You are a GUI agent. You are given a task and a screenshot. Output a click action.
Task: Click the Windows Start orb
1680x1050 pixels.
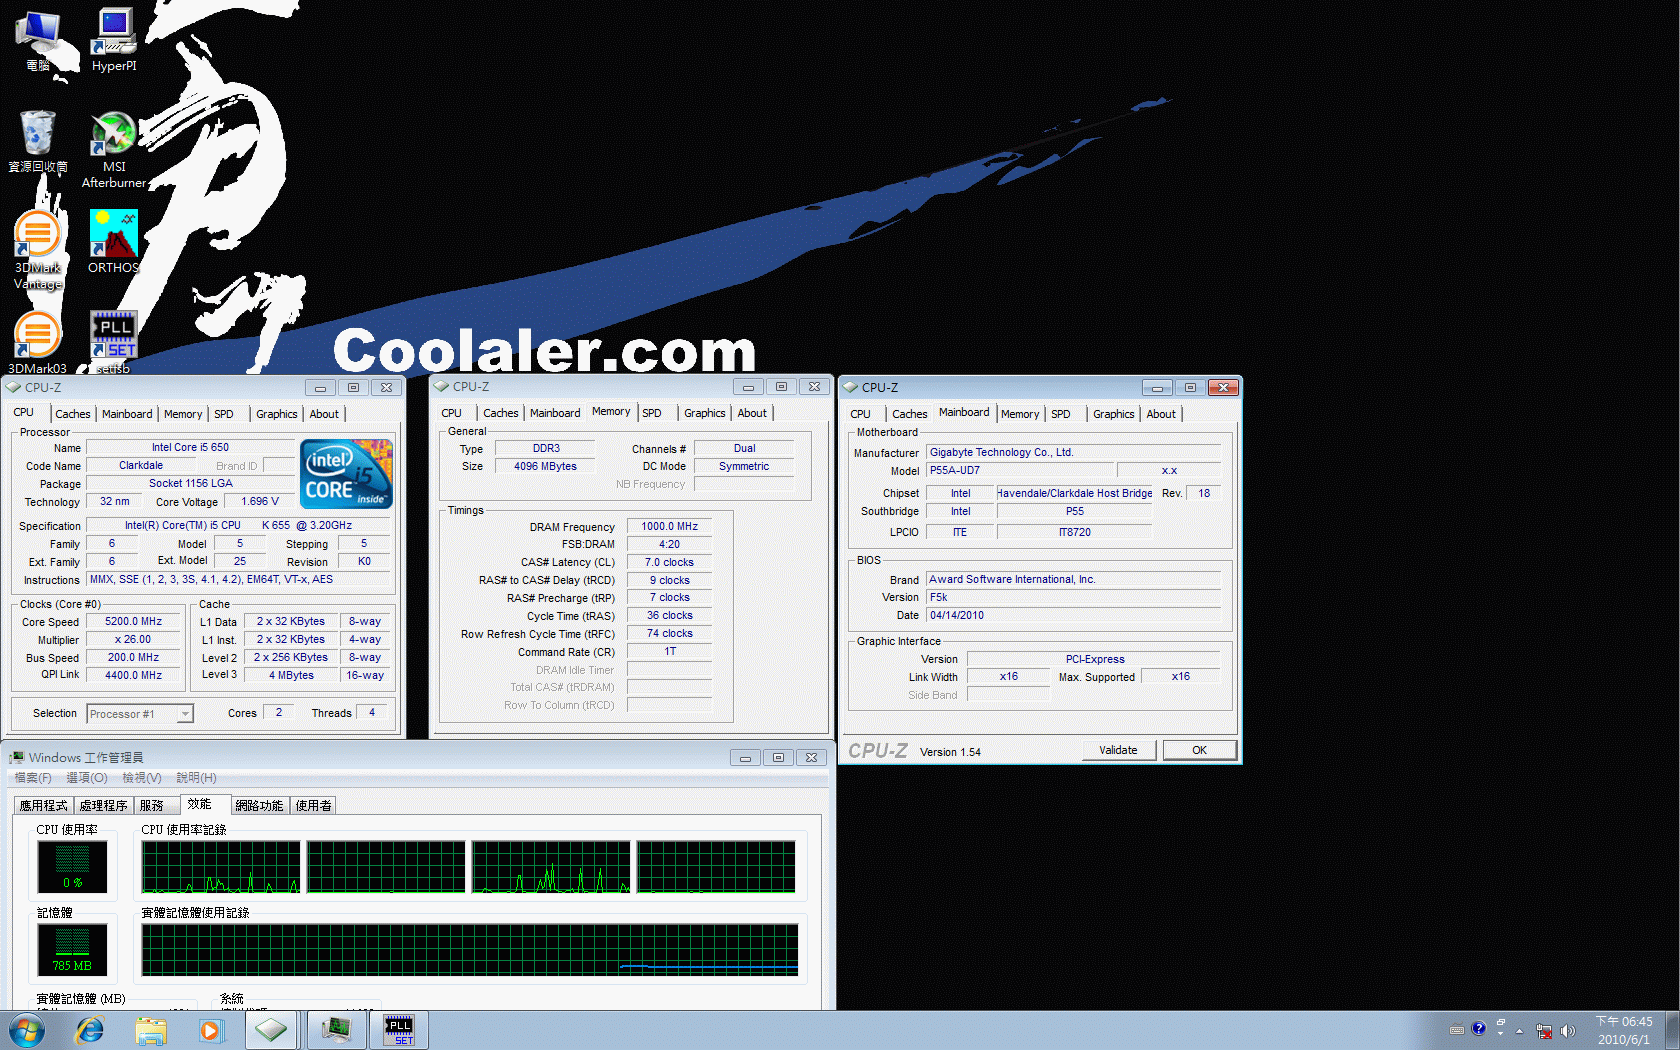[x=27, y=1030]
